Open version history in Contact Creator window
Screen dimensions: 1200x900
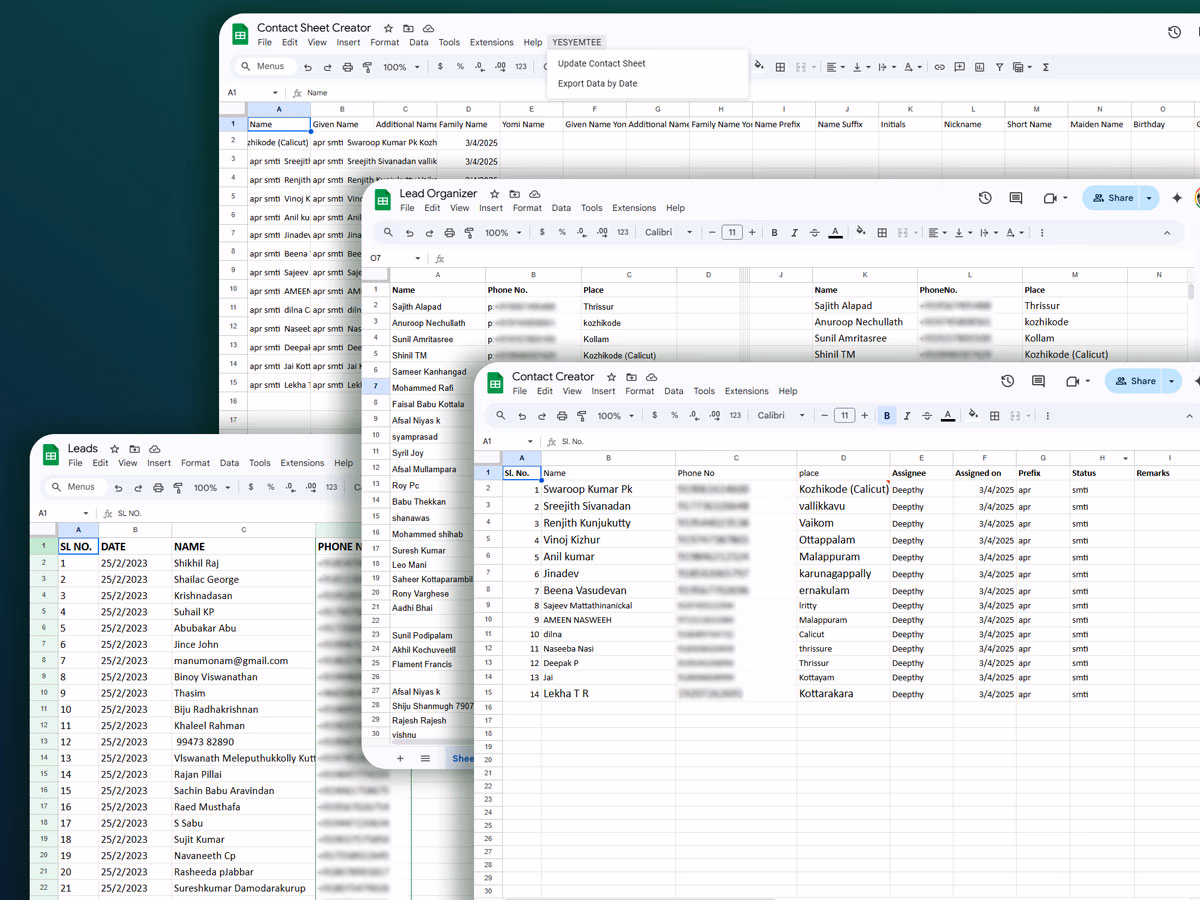point(1007,381)
